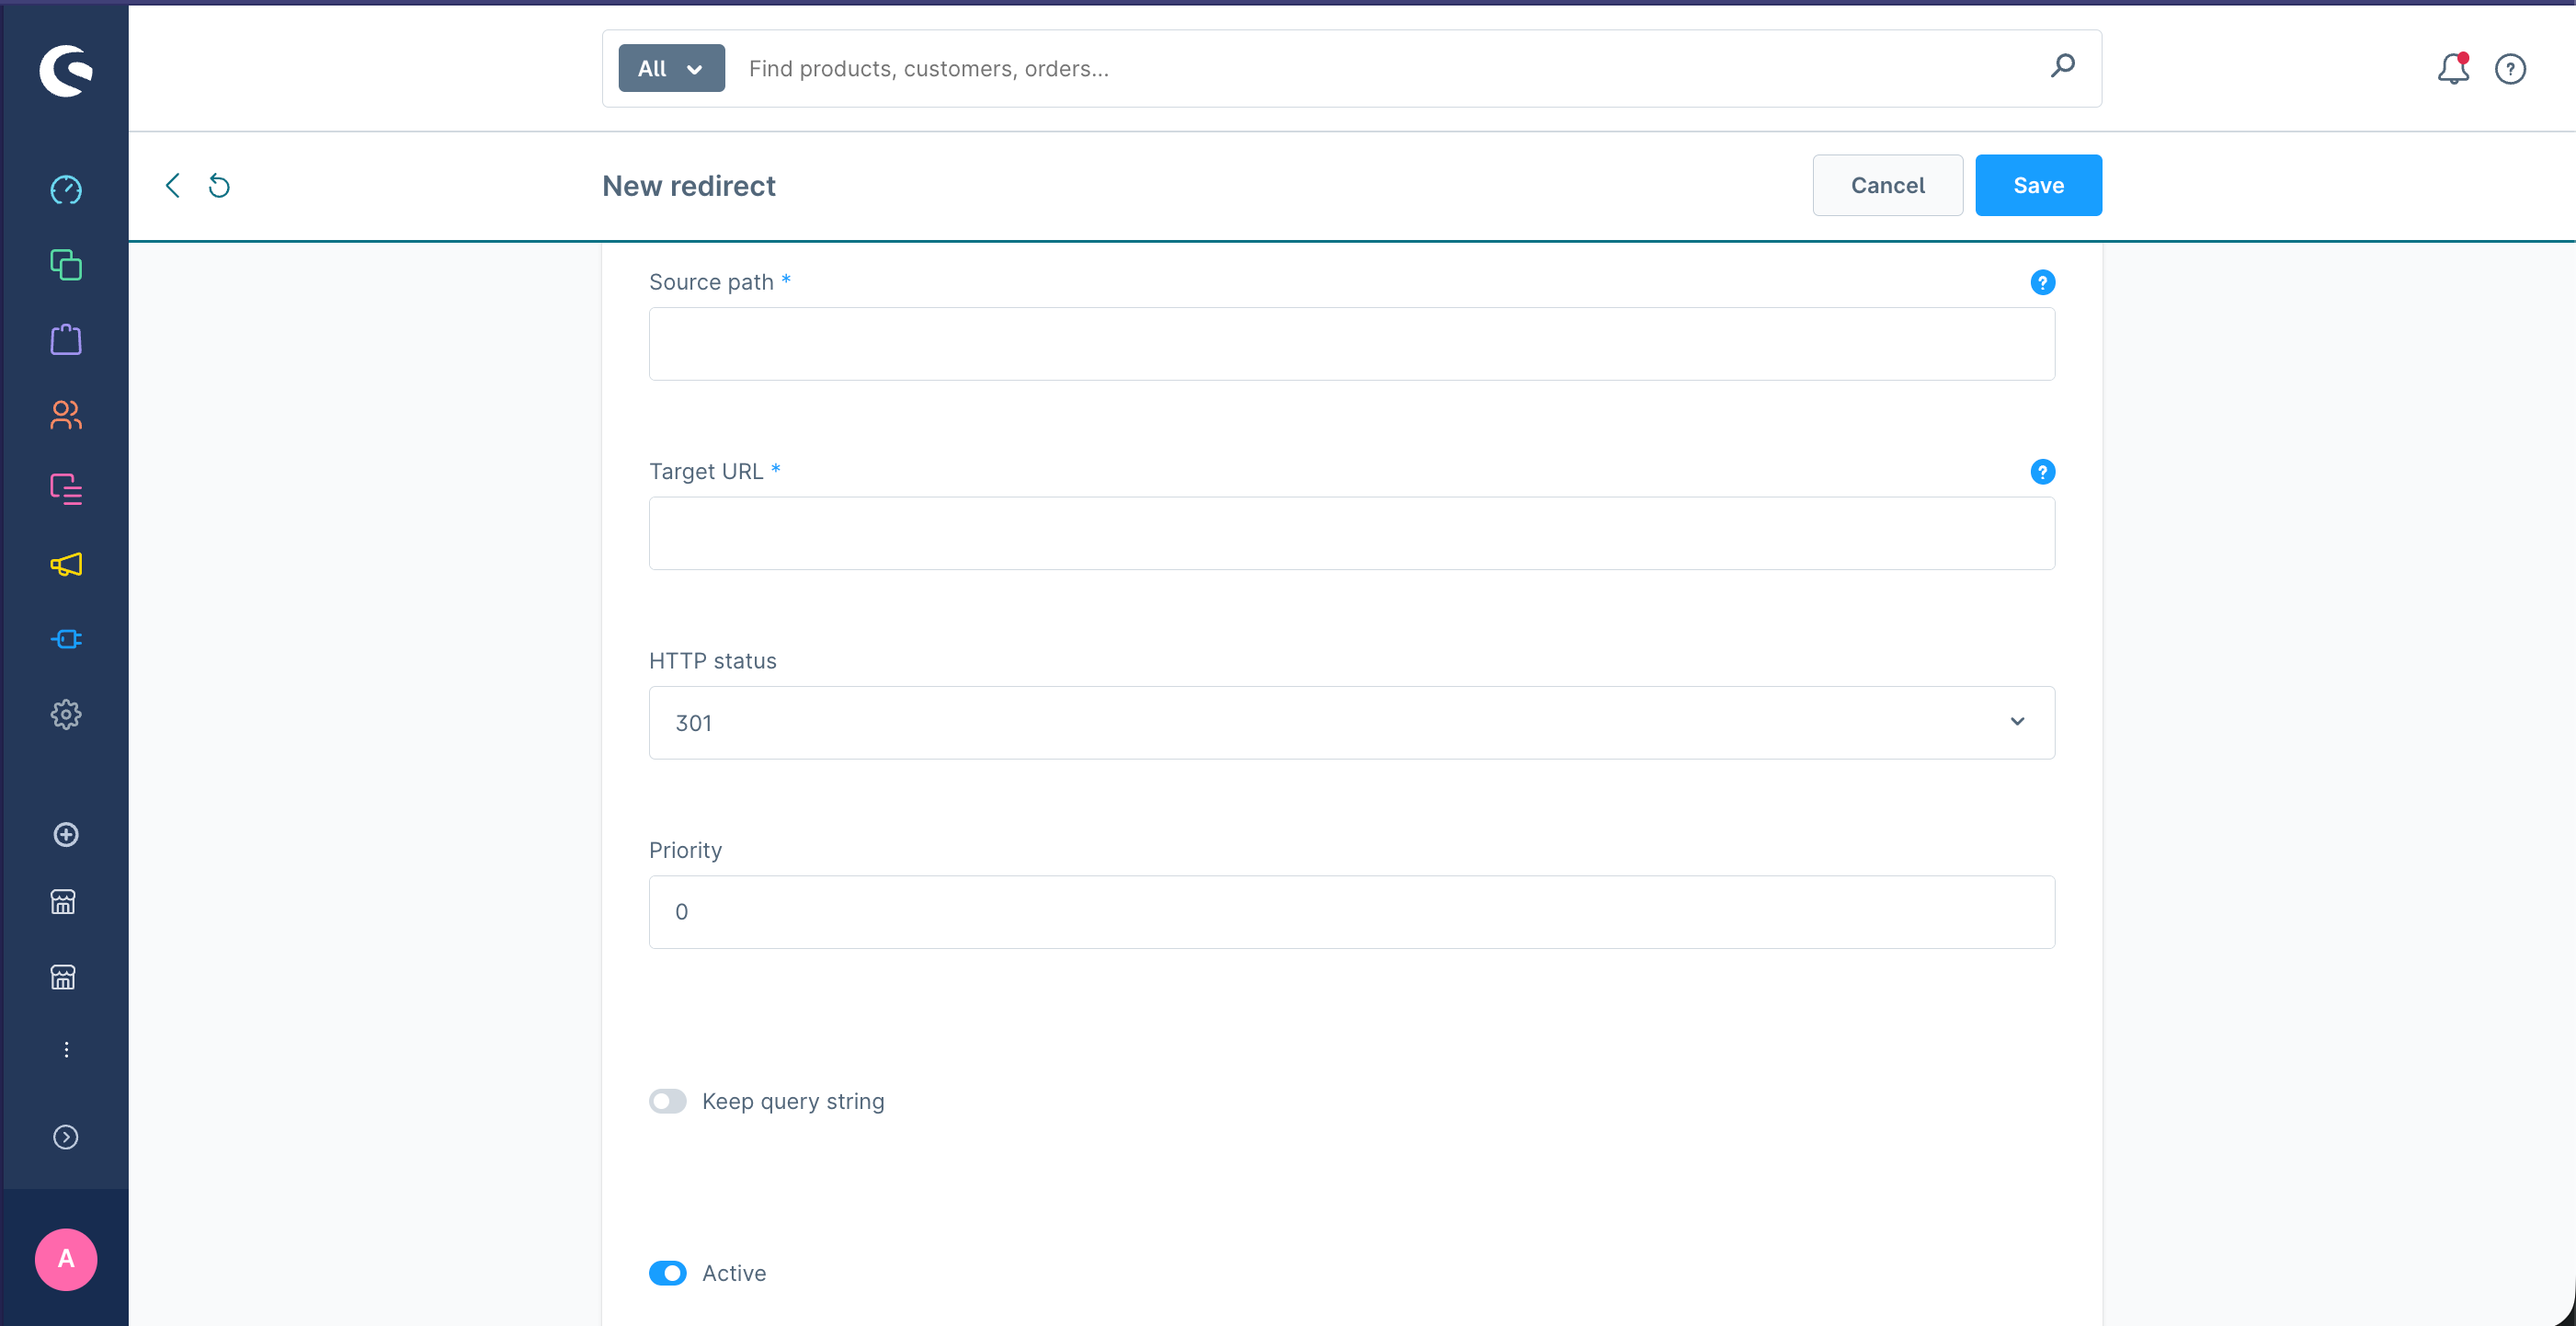Click the Cancel button
This screenshot has width=2576, height=1326.
point(1887,185)
